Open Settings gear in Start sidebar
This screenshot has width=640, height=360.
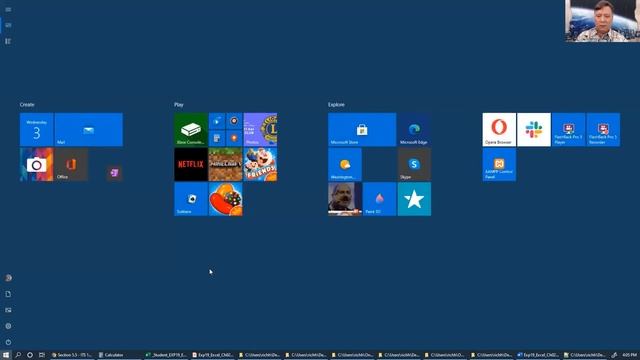[x=8, y=326]
